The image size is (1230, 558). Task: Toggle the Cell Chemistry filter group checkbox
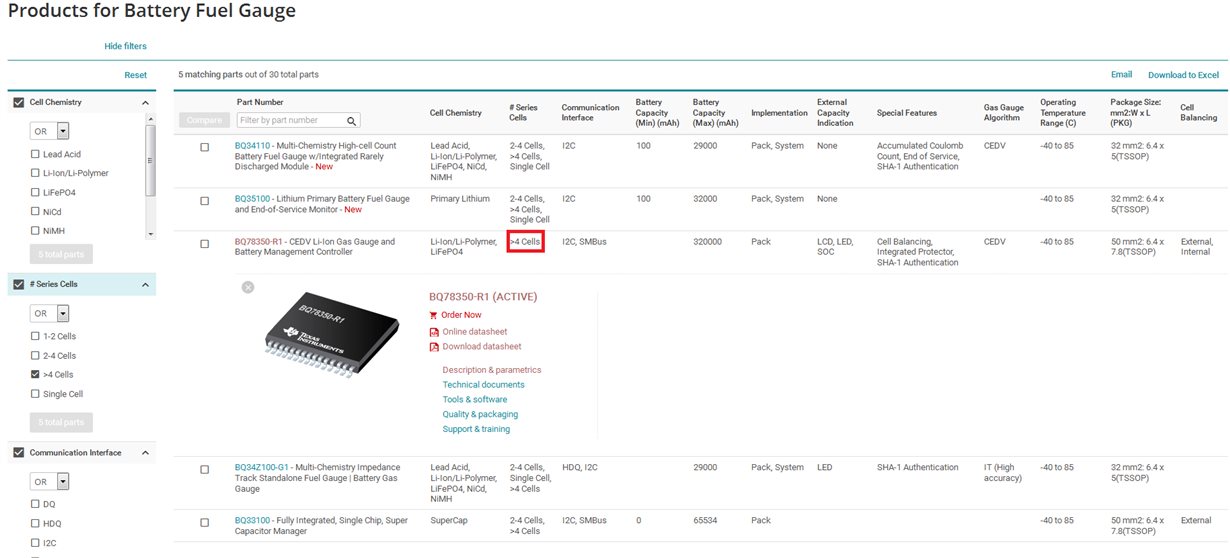click(x=19, y=103)
